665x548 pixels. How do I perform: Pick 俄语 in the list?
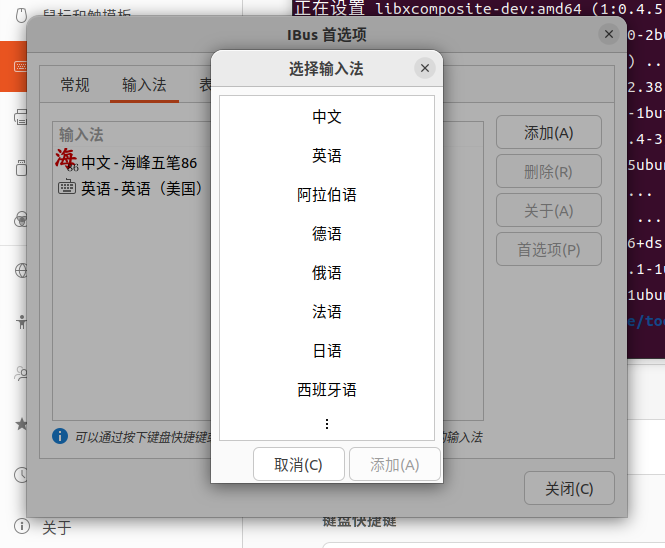point(327,273)
